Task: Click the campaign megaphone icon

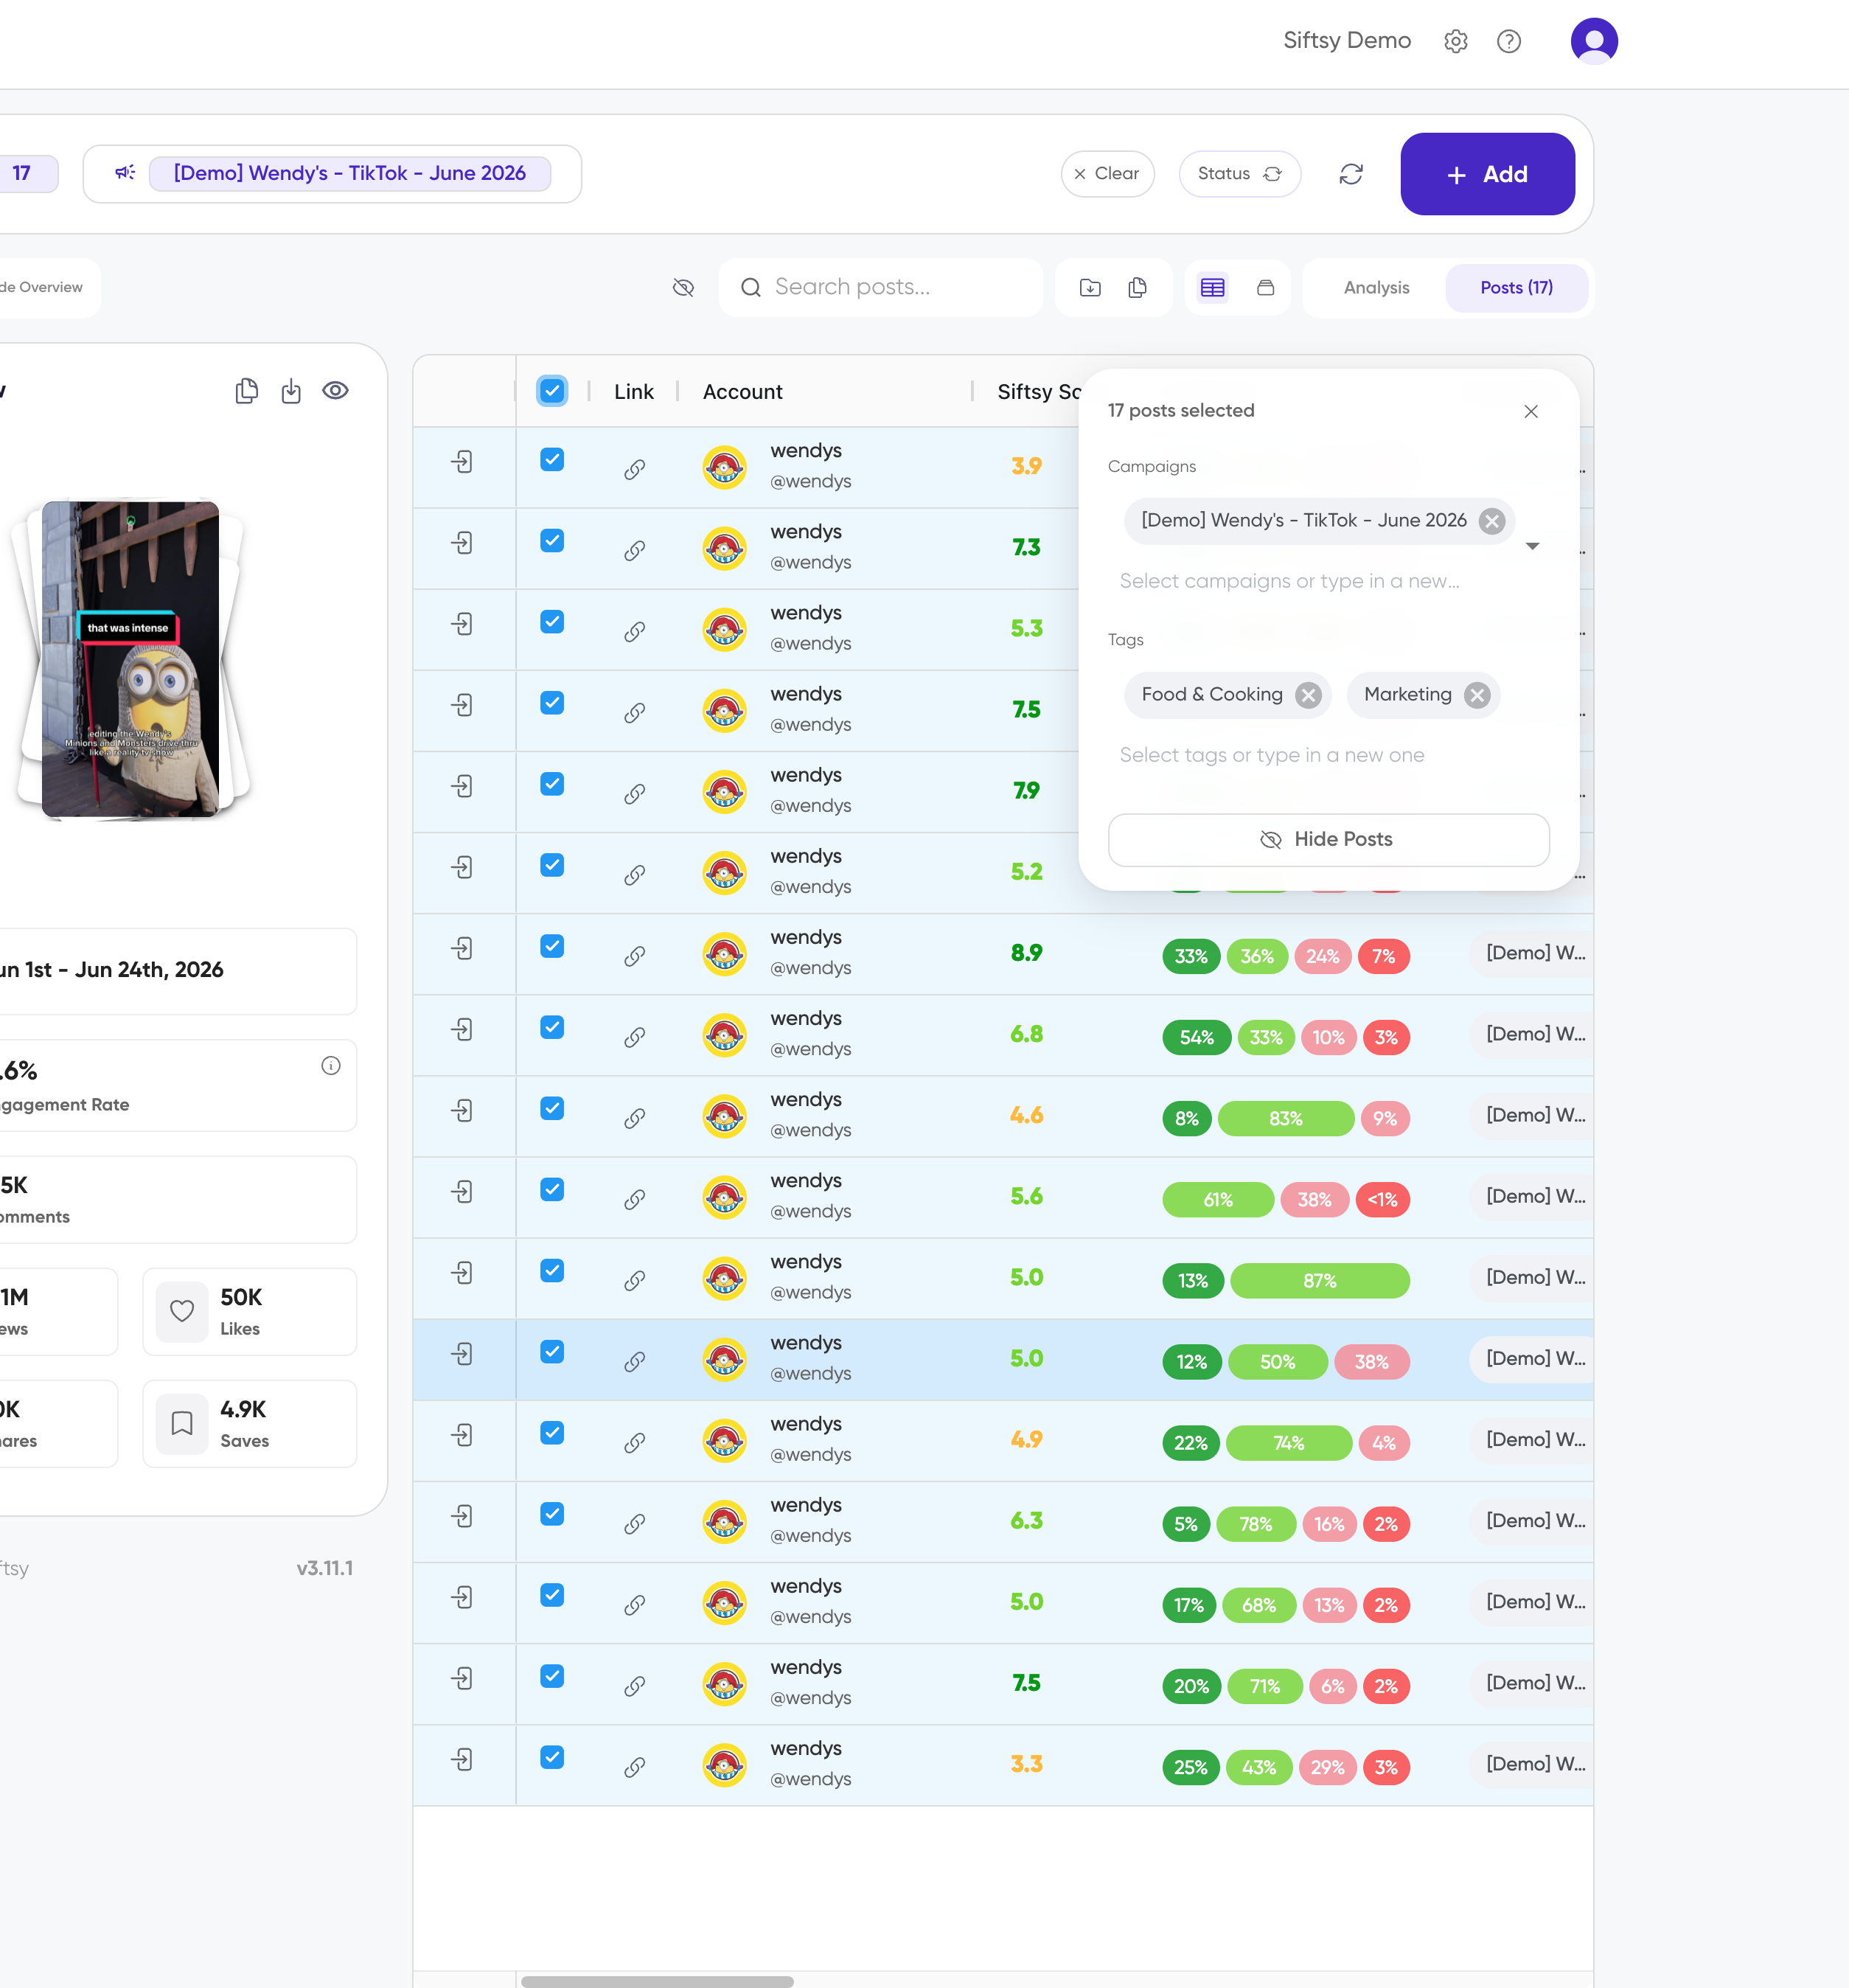Action: click(125, 173)
